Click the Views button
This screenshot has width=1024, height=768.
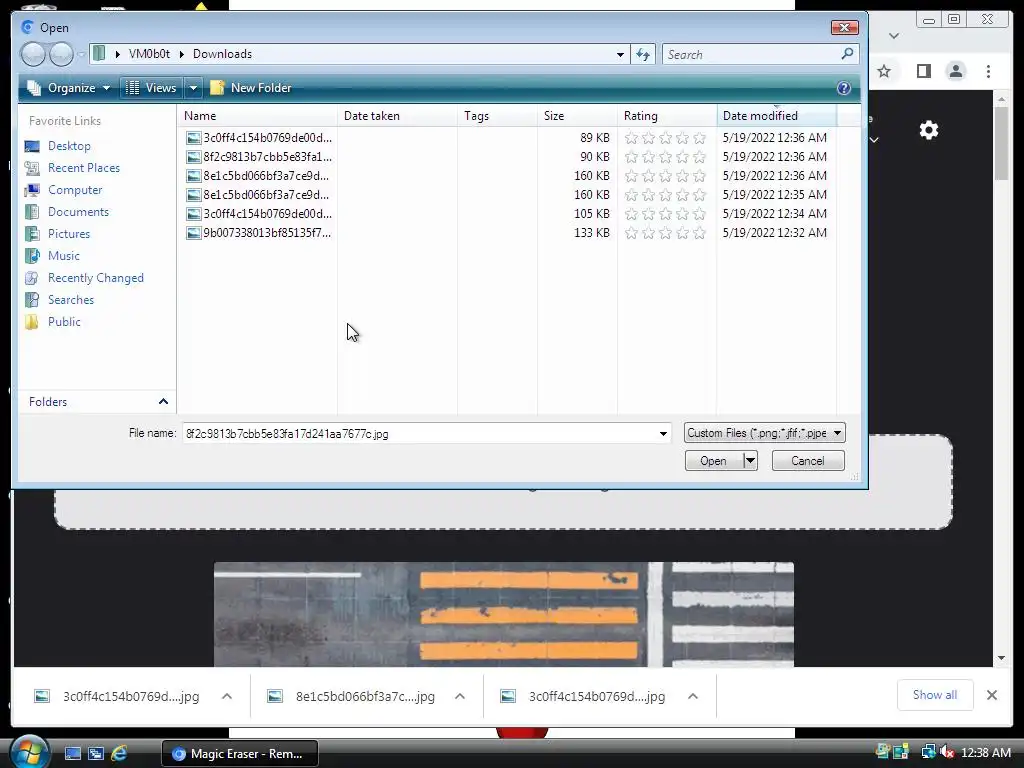tap(152, 88)
